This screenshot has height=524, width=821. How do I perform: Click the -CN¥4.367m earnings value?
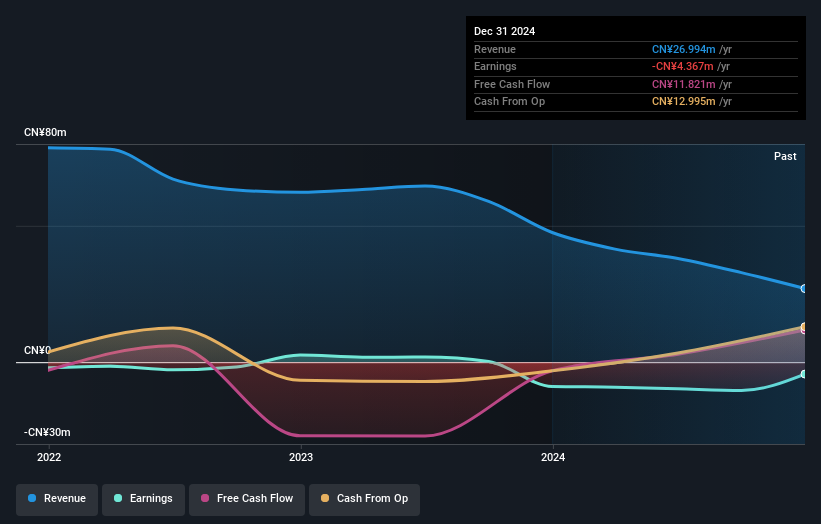682,66
